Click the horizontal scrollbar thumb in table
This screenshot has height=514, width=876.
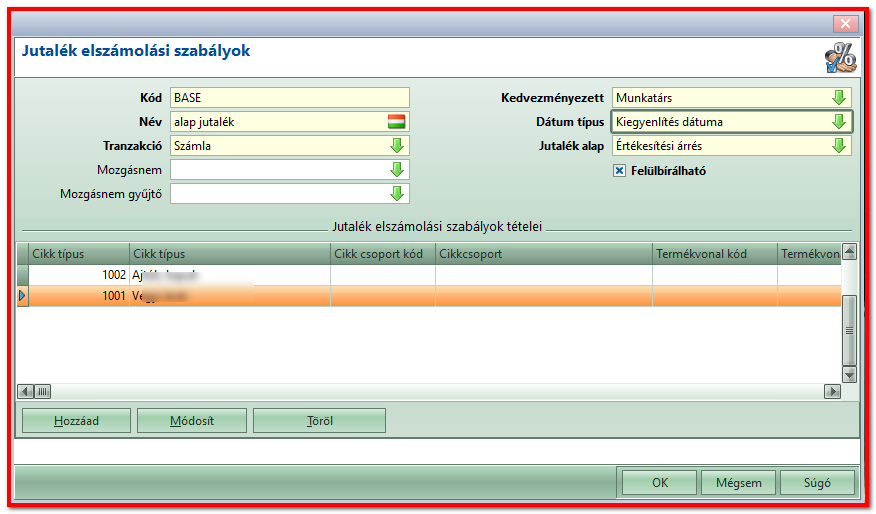pyautogui.click(x=43, y=391)
